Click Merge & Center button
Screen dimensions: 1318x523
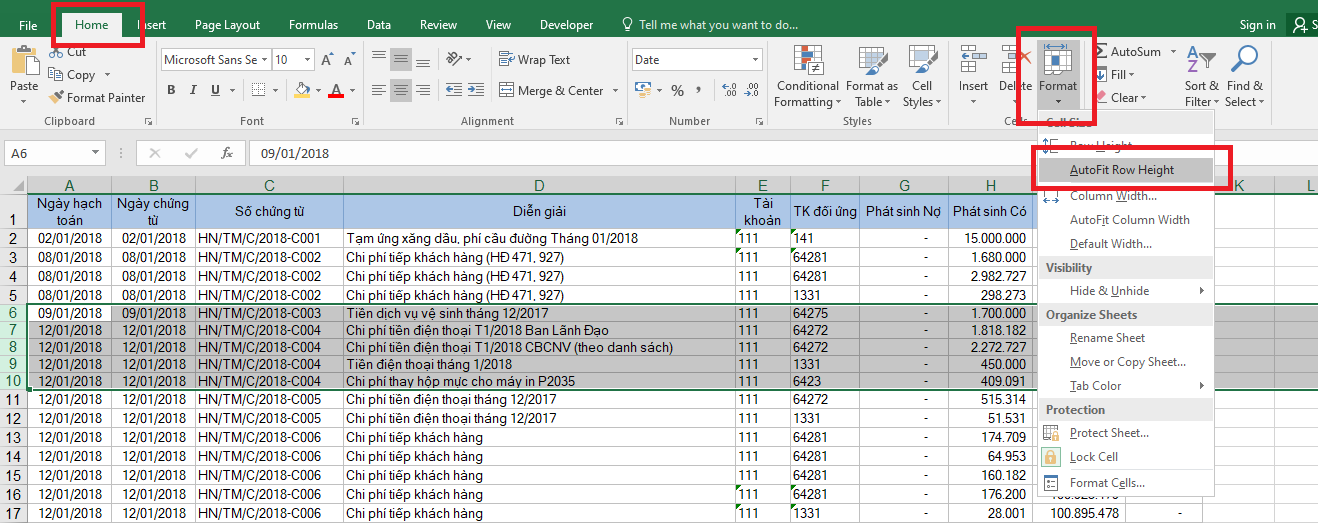click(x=550, y=91)
